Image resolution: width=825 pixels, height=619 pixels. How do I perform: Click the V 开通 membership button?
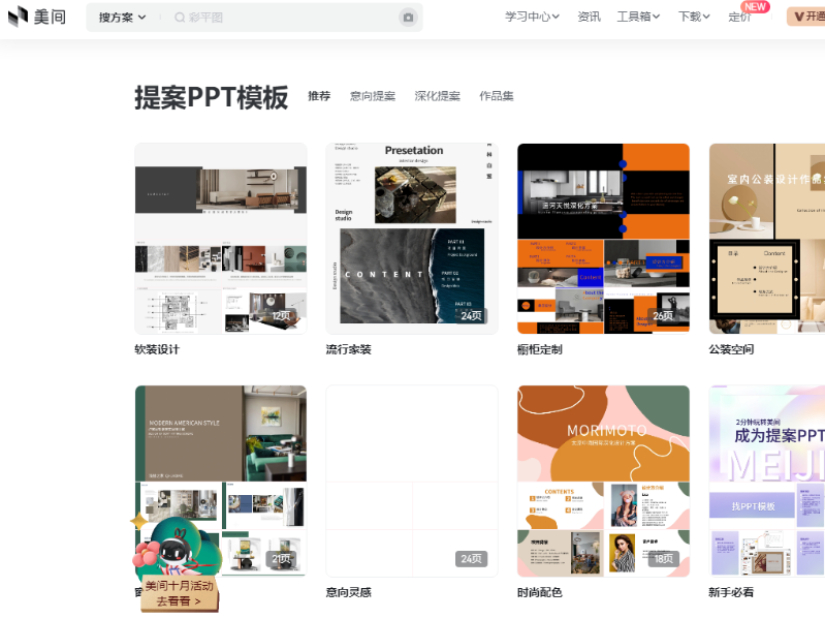806,17
